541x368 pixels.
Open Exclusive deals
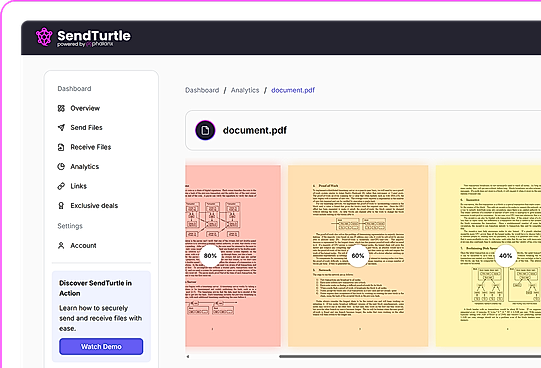(x=94, y=206)
